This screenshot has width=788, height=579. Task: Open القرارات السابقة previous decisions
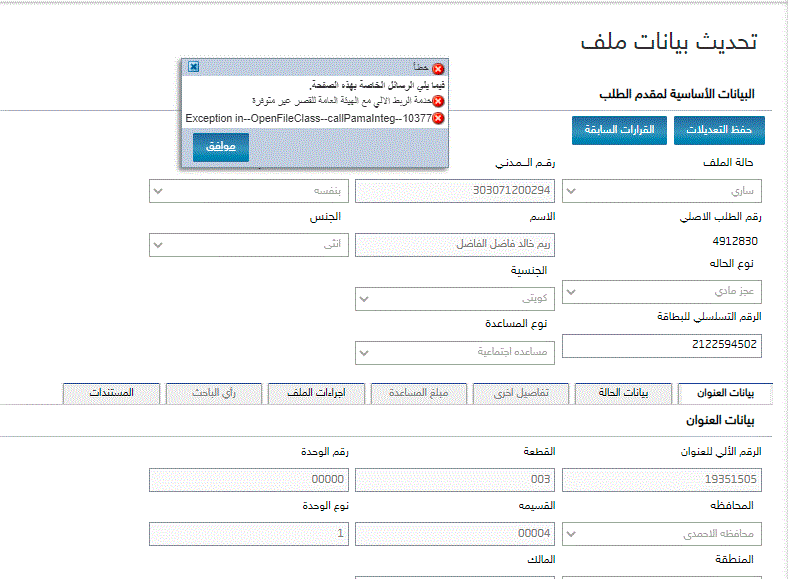pyautogui.click(x=619, y=130)
